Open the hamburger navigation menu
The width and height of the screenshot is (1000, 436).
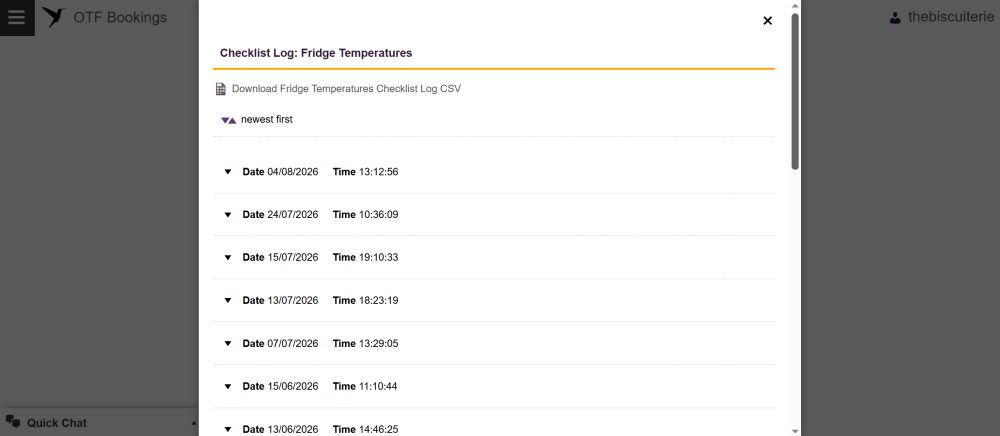click(x=17, y=17)
